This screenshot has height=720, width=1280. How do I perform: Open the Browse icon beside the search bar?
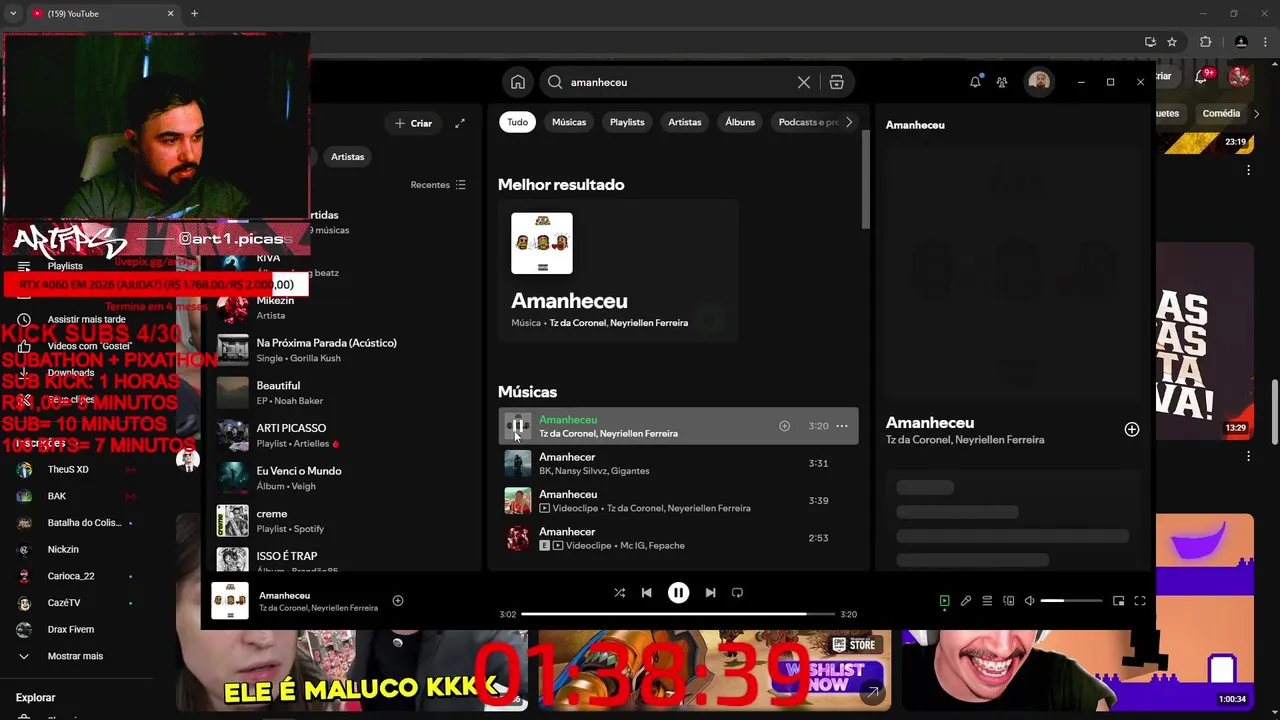837,82
